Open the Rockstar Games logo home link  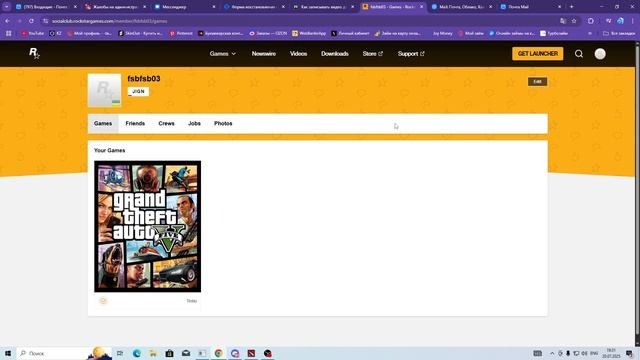[34, 53]
